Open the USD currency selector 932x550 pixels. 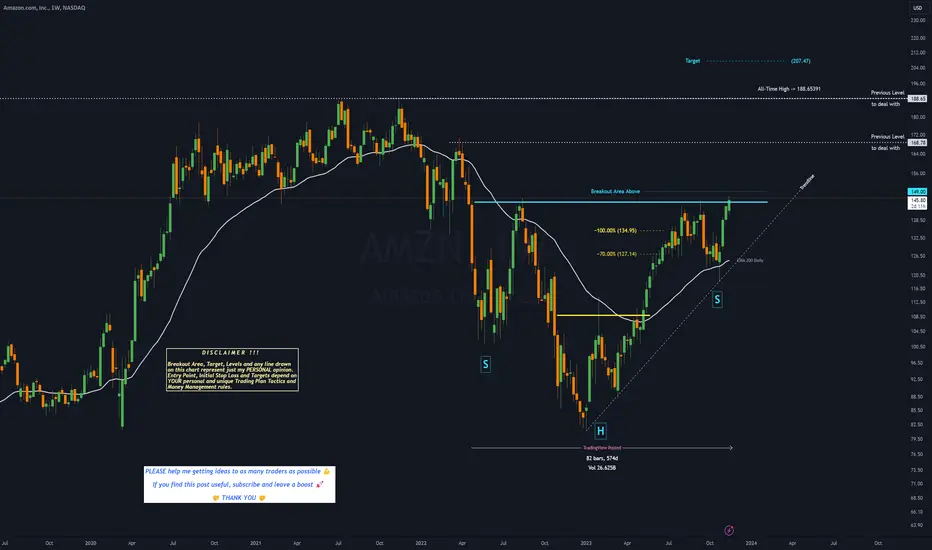917,8
